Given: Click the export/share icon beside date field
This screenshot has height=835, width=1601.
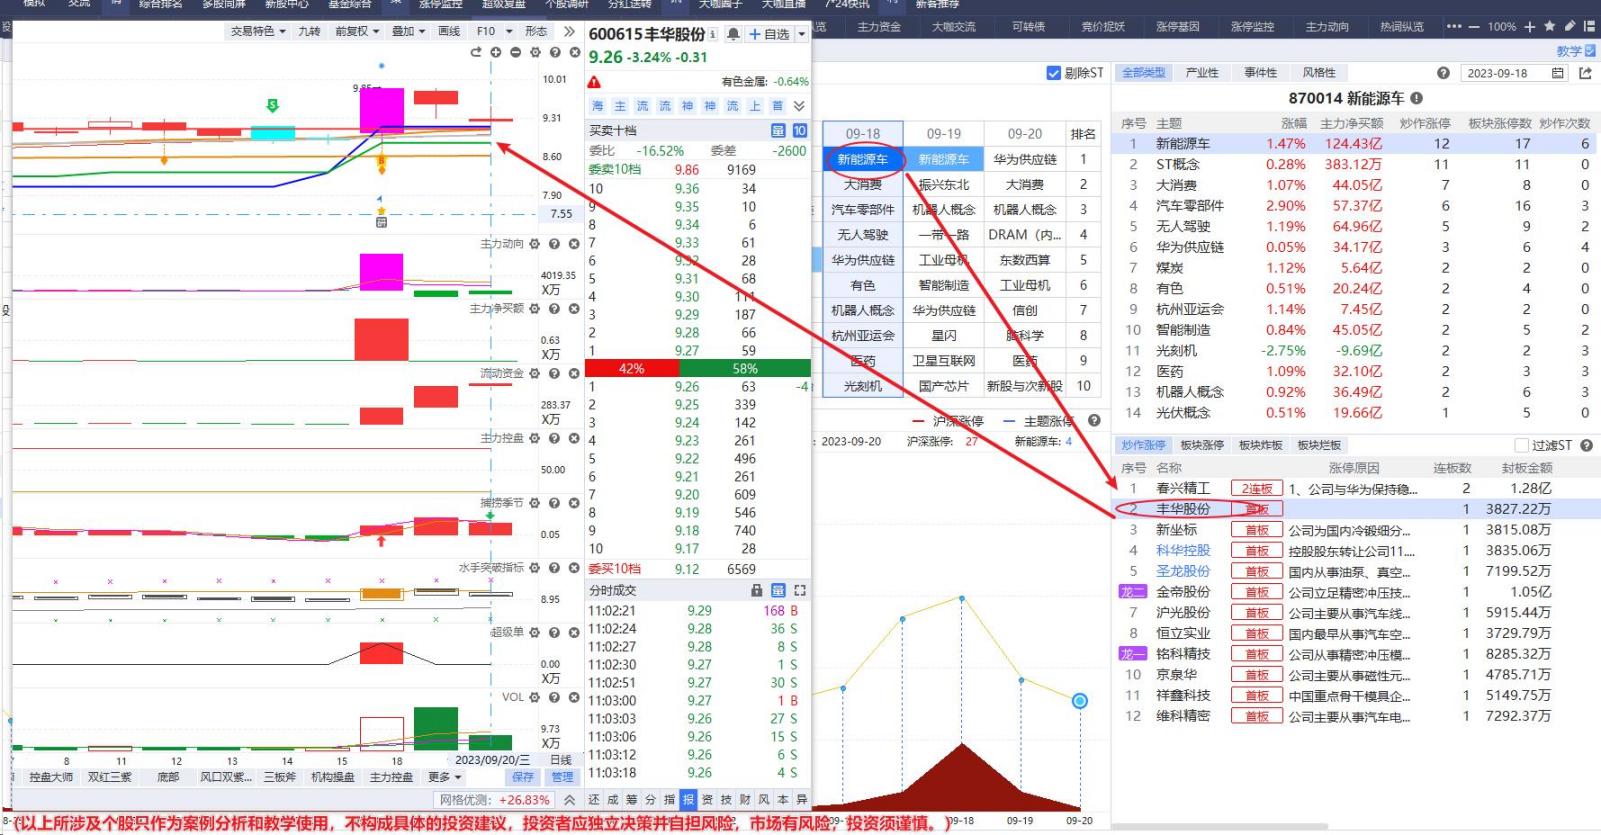Looking at the screenshot, I should click(x=1585, y=73).
